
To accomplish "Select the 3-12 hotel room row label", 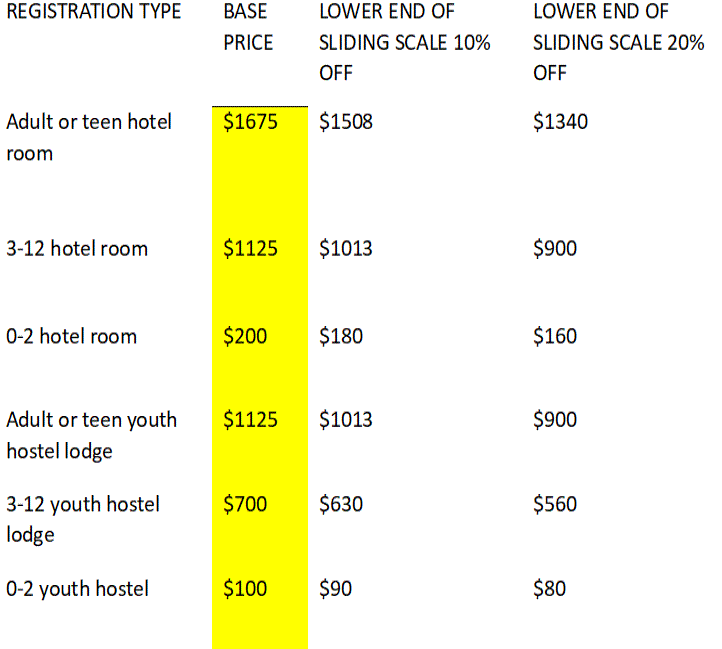I will tap(77, 249).
